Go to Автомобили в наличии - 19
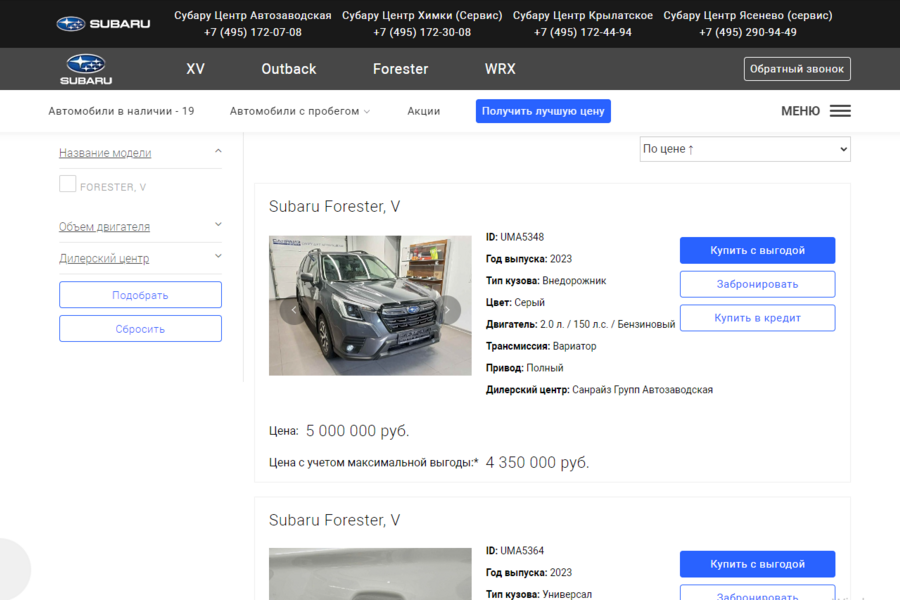Image resolution: width=900 pixels, height=600 pixels. [x=121, y=111]
